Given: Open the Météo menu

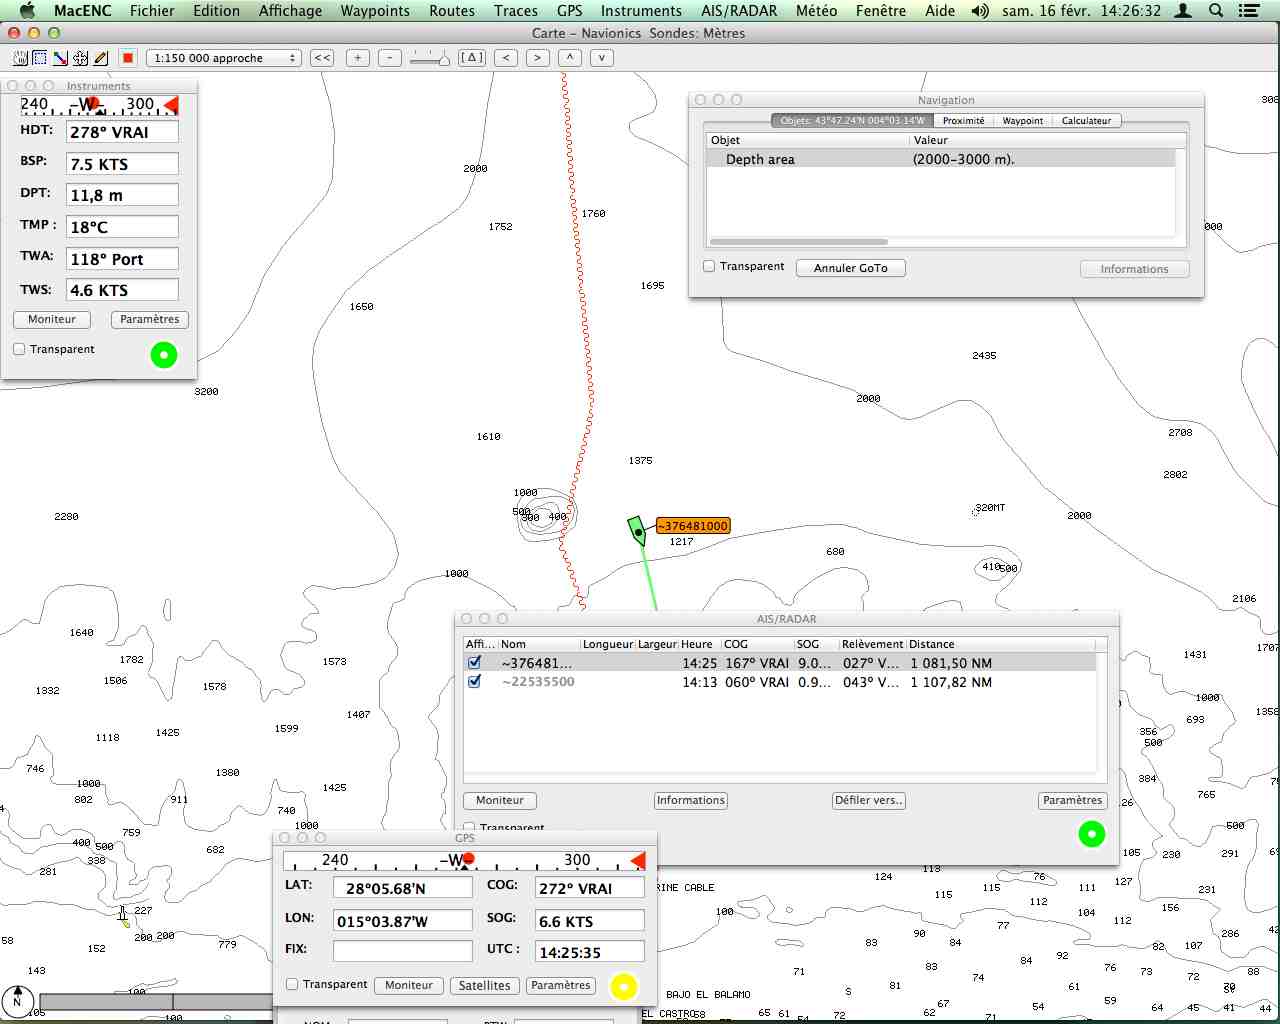Looking at the screenshot, I should (816, 11).
